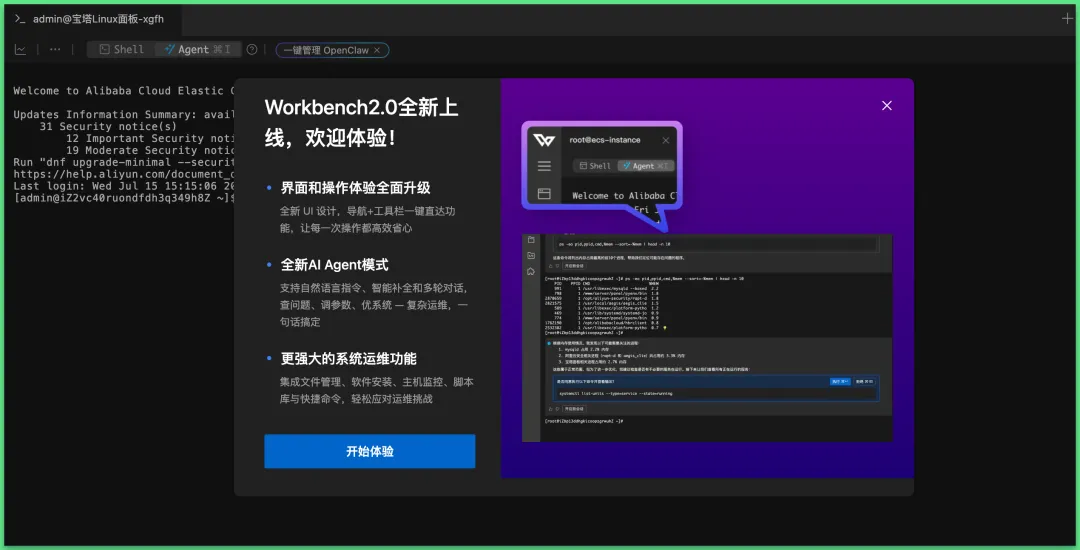Open the more options ellipsis menu
The height and width of the screenshot is (550, 1080).
[x=55, y=50]
